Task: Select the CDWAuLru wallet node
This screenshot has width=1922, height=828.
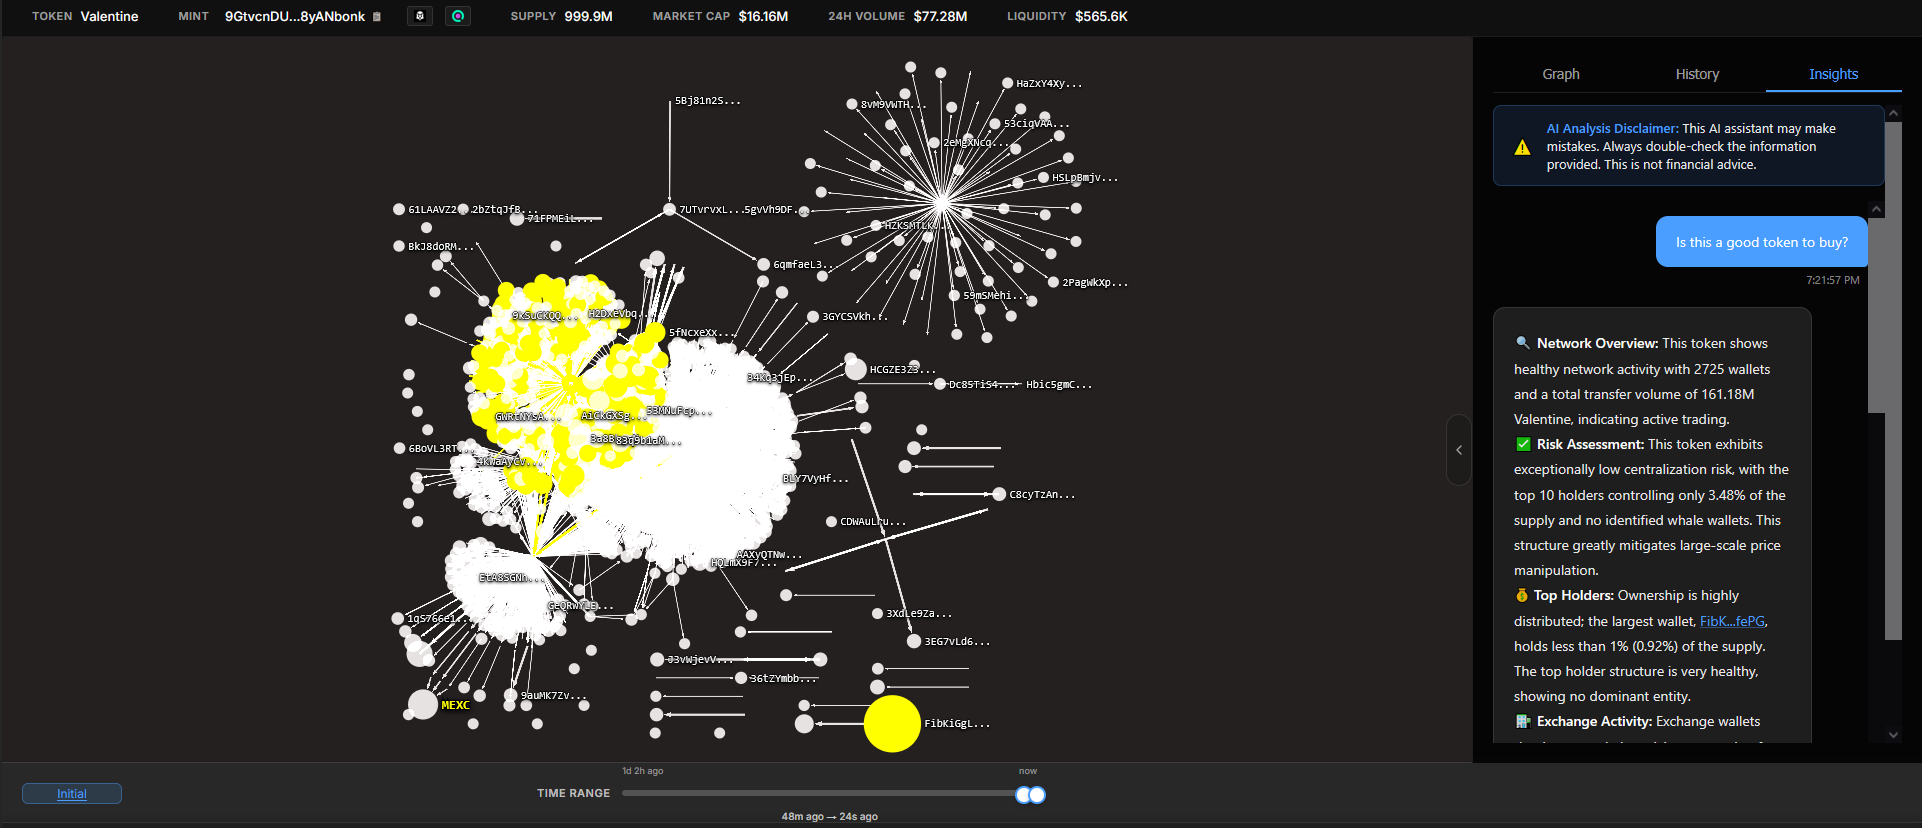Action: click(x=831, y=522)
